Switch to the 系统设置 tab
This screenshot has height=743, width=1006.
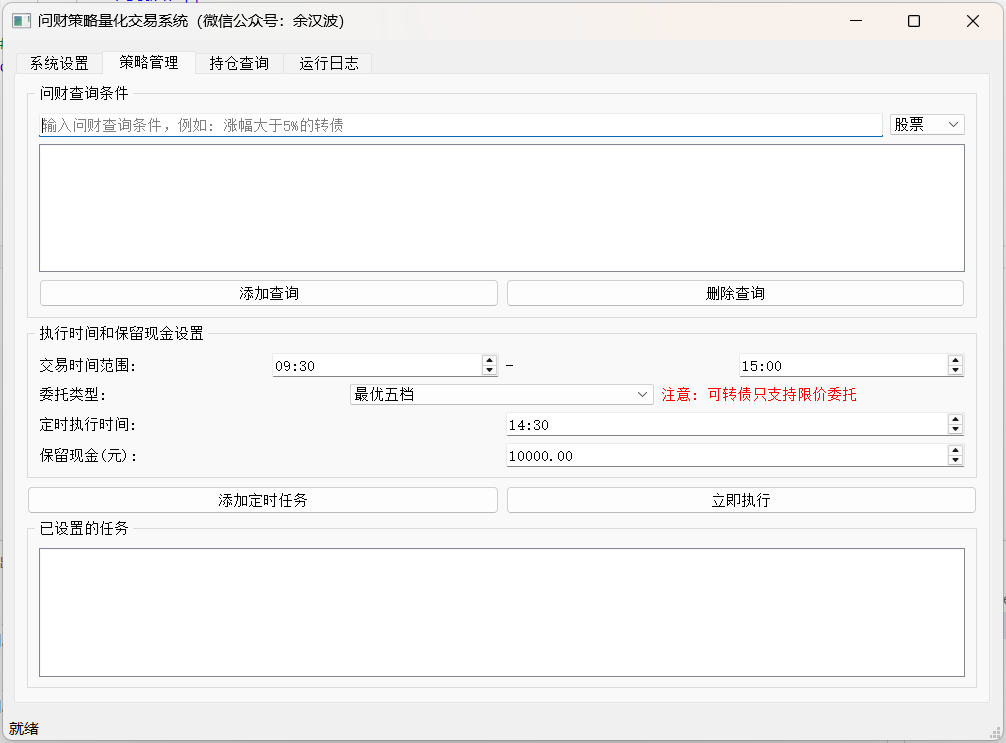[59, 63]
